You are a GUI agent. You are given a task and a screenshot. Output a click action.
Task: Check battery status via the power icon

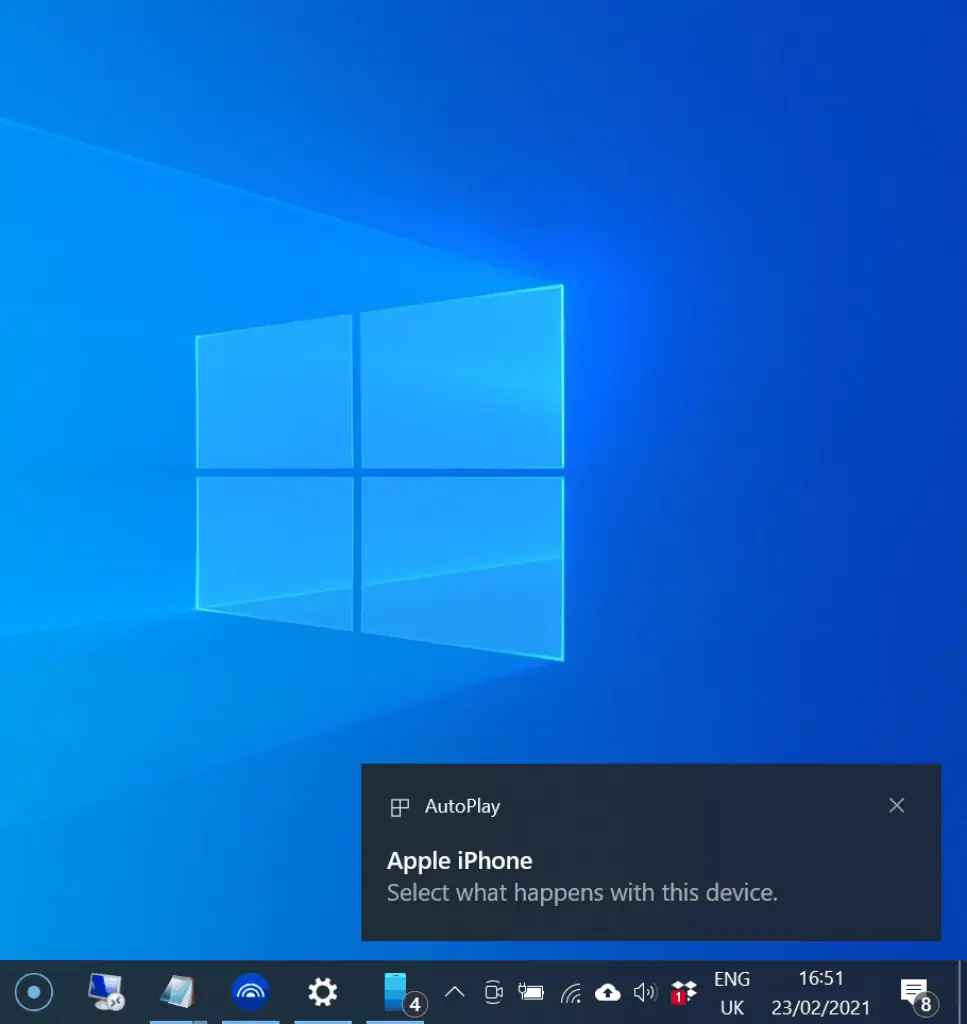pos(531,992)
